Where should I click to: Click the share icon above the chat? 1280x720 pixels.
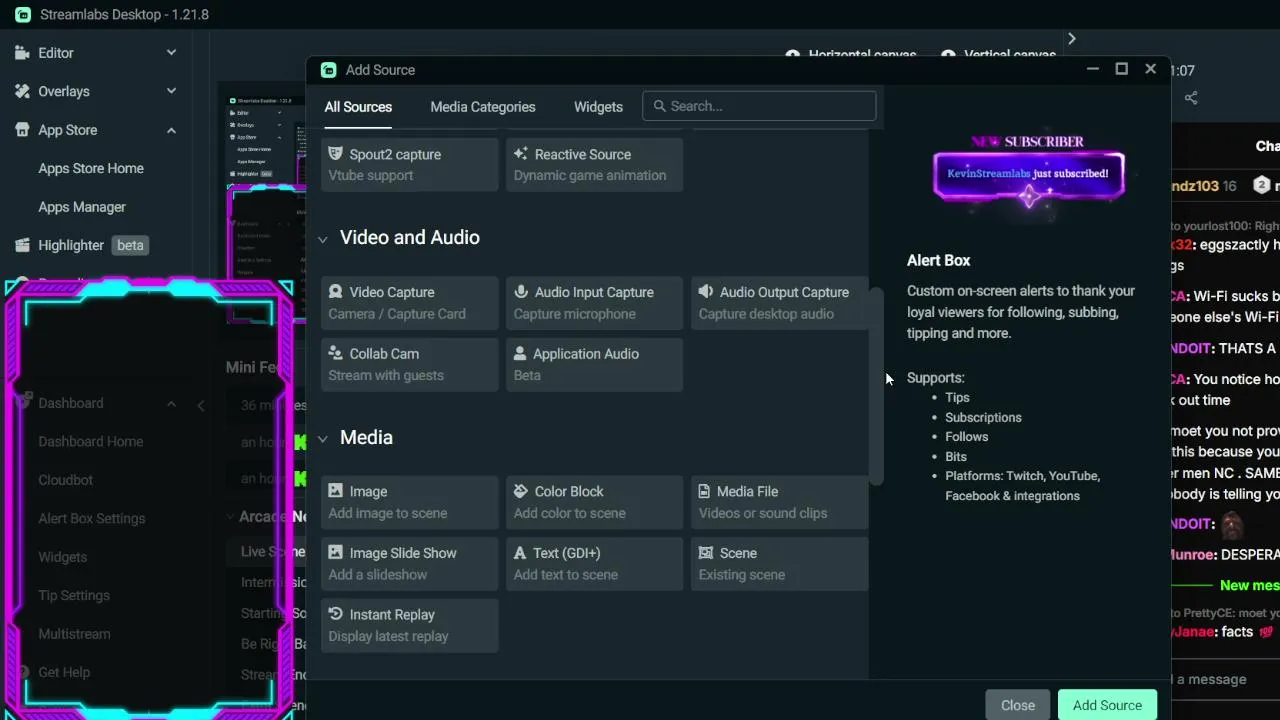point(1191,98)
